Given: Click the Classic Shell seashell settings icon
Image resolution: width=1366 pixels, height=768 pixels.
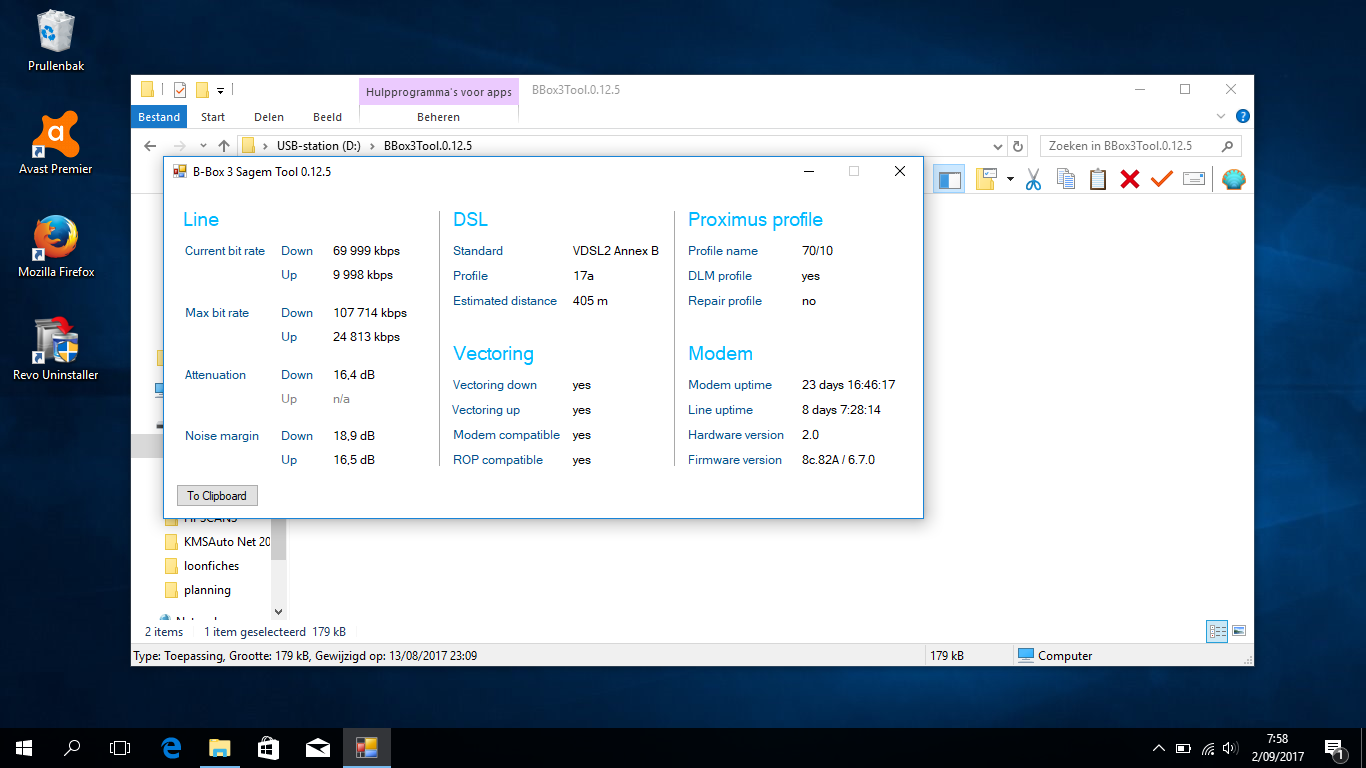Looking at the screenshot, I should (1234, 180).
